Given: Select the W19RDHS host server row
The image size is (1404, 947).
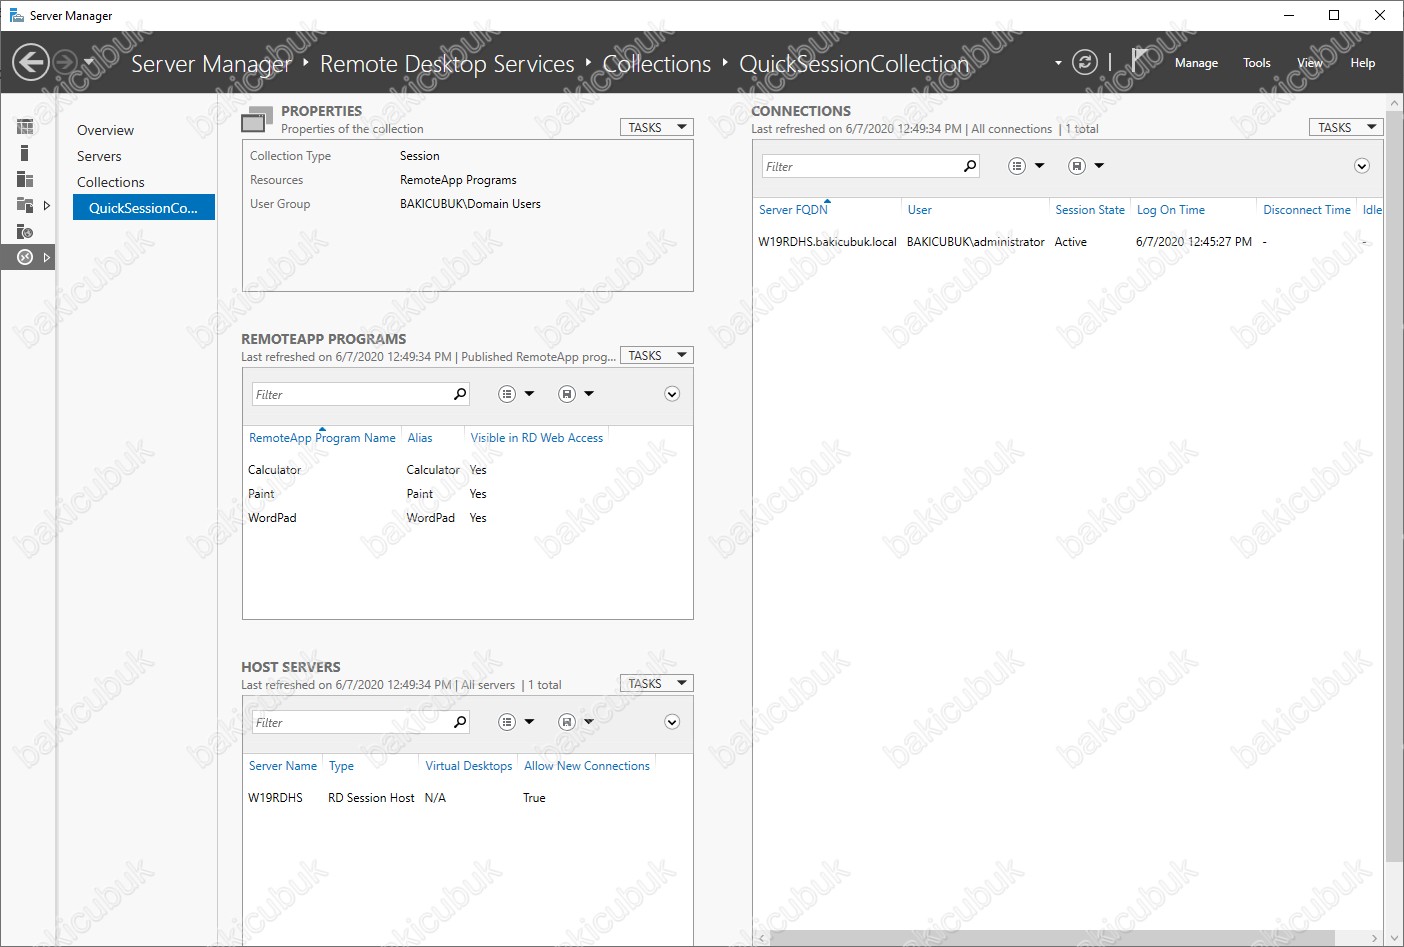Looking at the screenshot, I should click(x=467, y=798).
